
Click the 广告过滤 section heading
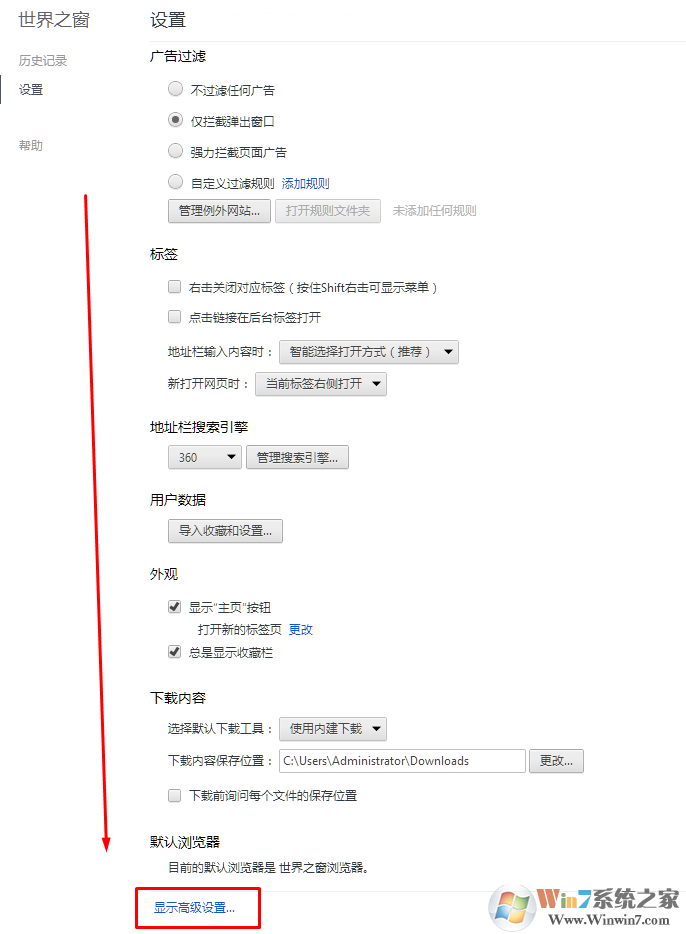pos(178,57)
